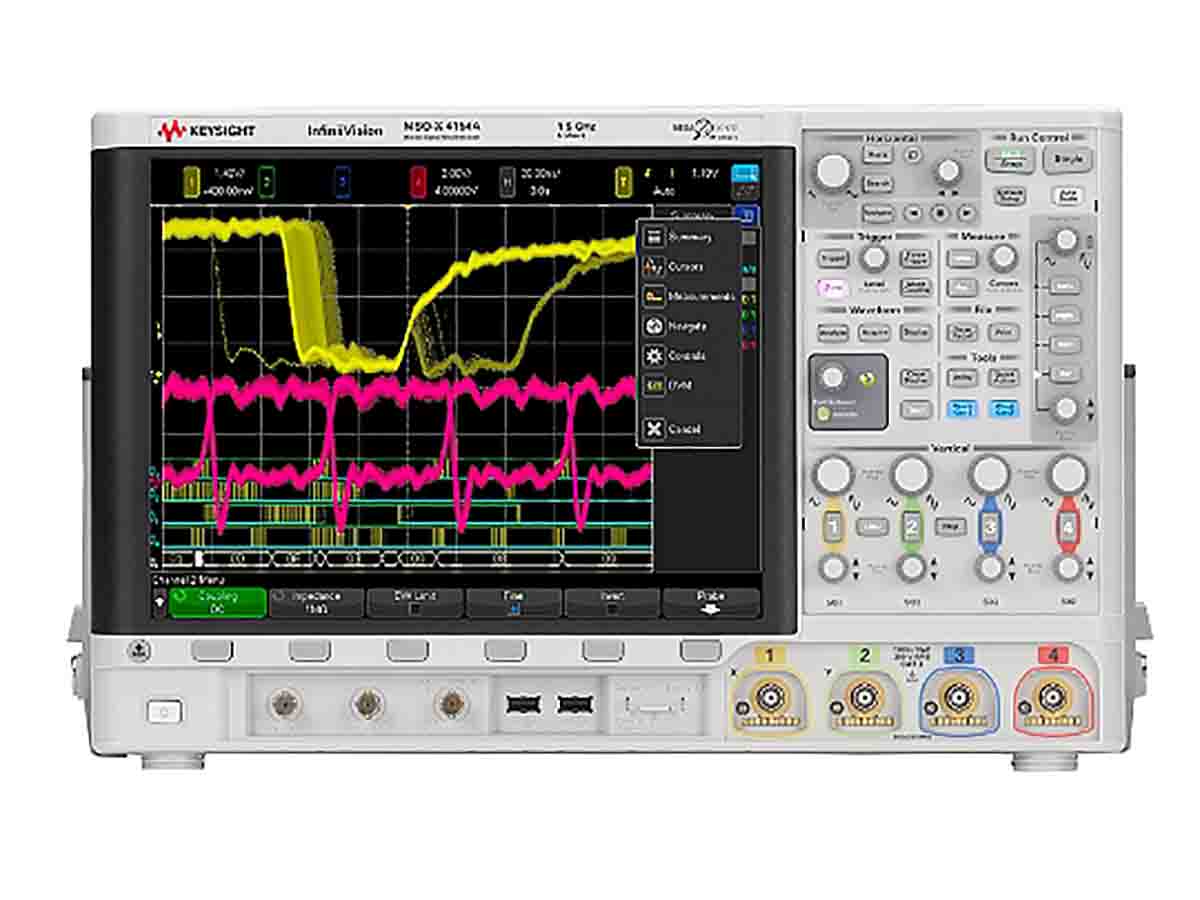This screenshot has width=1200, height=900.
Task: Tap the channel 3 blue badge on screen
Action: click(x=343, y=183)
